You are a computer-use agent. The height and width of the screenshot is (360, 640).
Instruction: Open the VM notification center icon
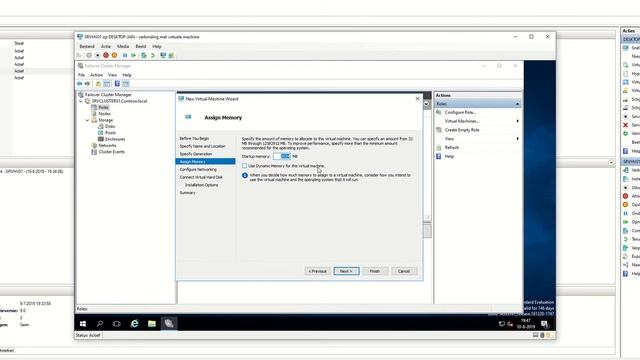tap(544, 324)
